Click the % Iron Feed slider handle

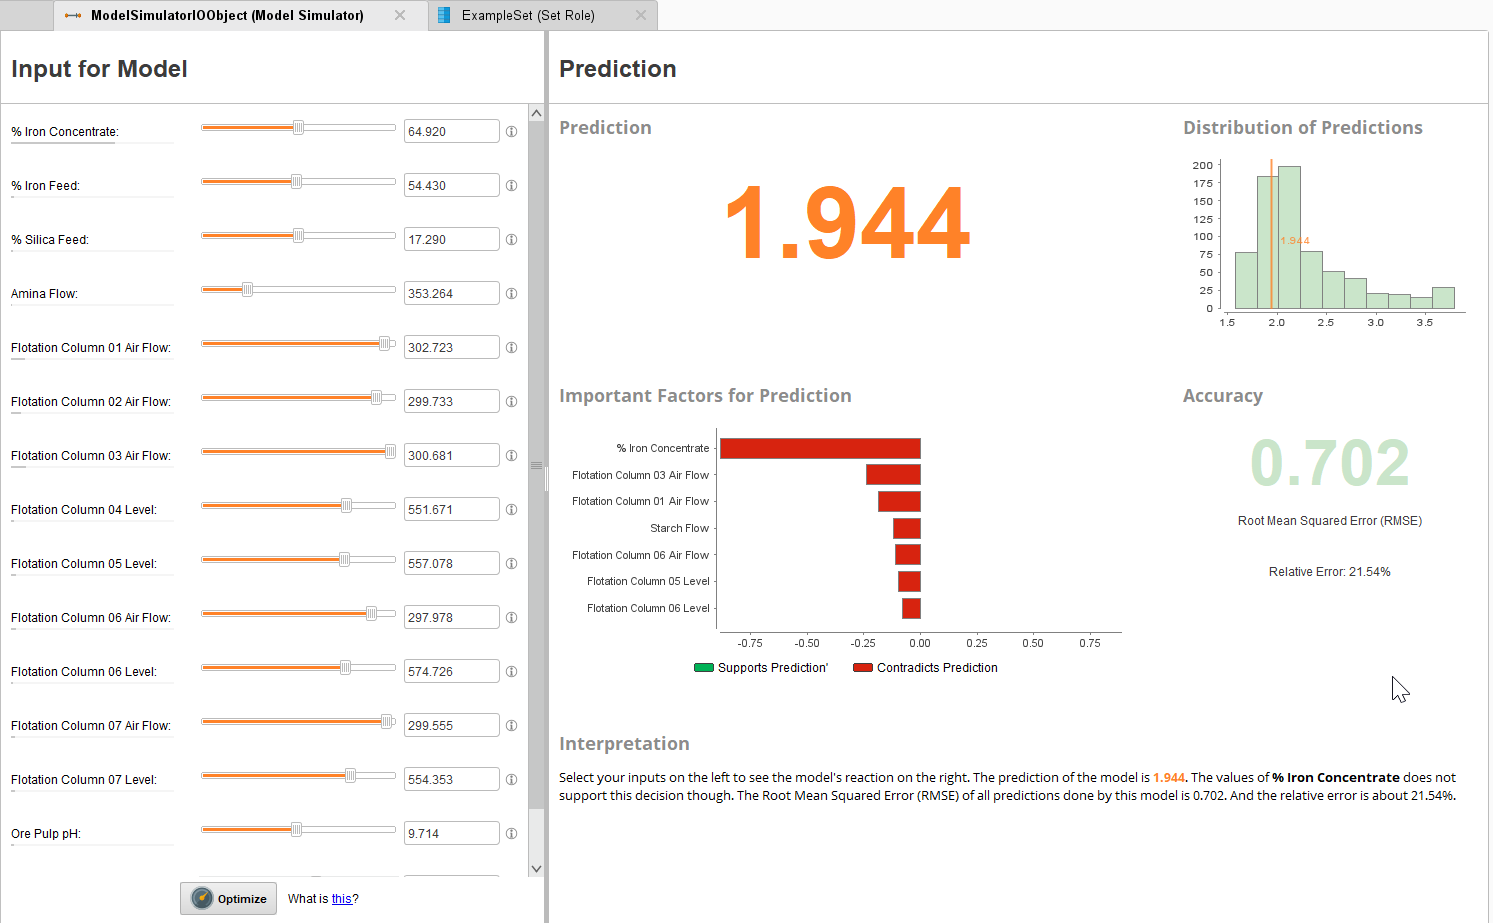296,182
